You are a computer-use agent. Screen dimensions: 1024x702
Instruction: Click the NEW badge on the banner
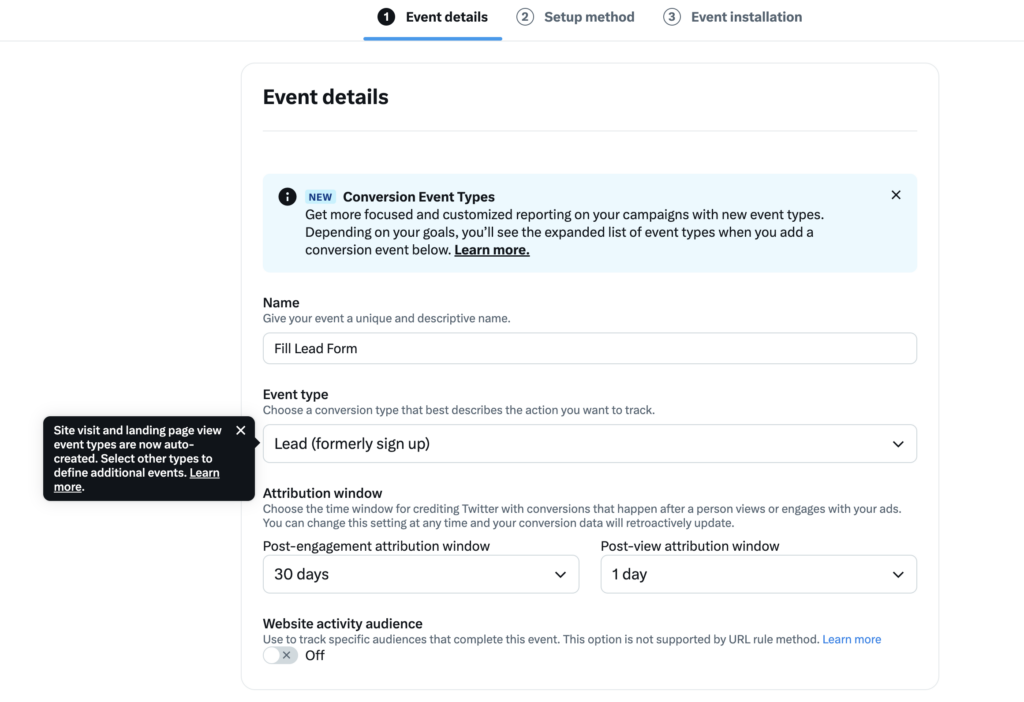click(319, 196)
